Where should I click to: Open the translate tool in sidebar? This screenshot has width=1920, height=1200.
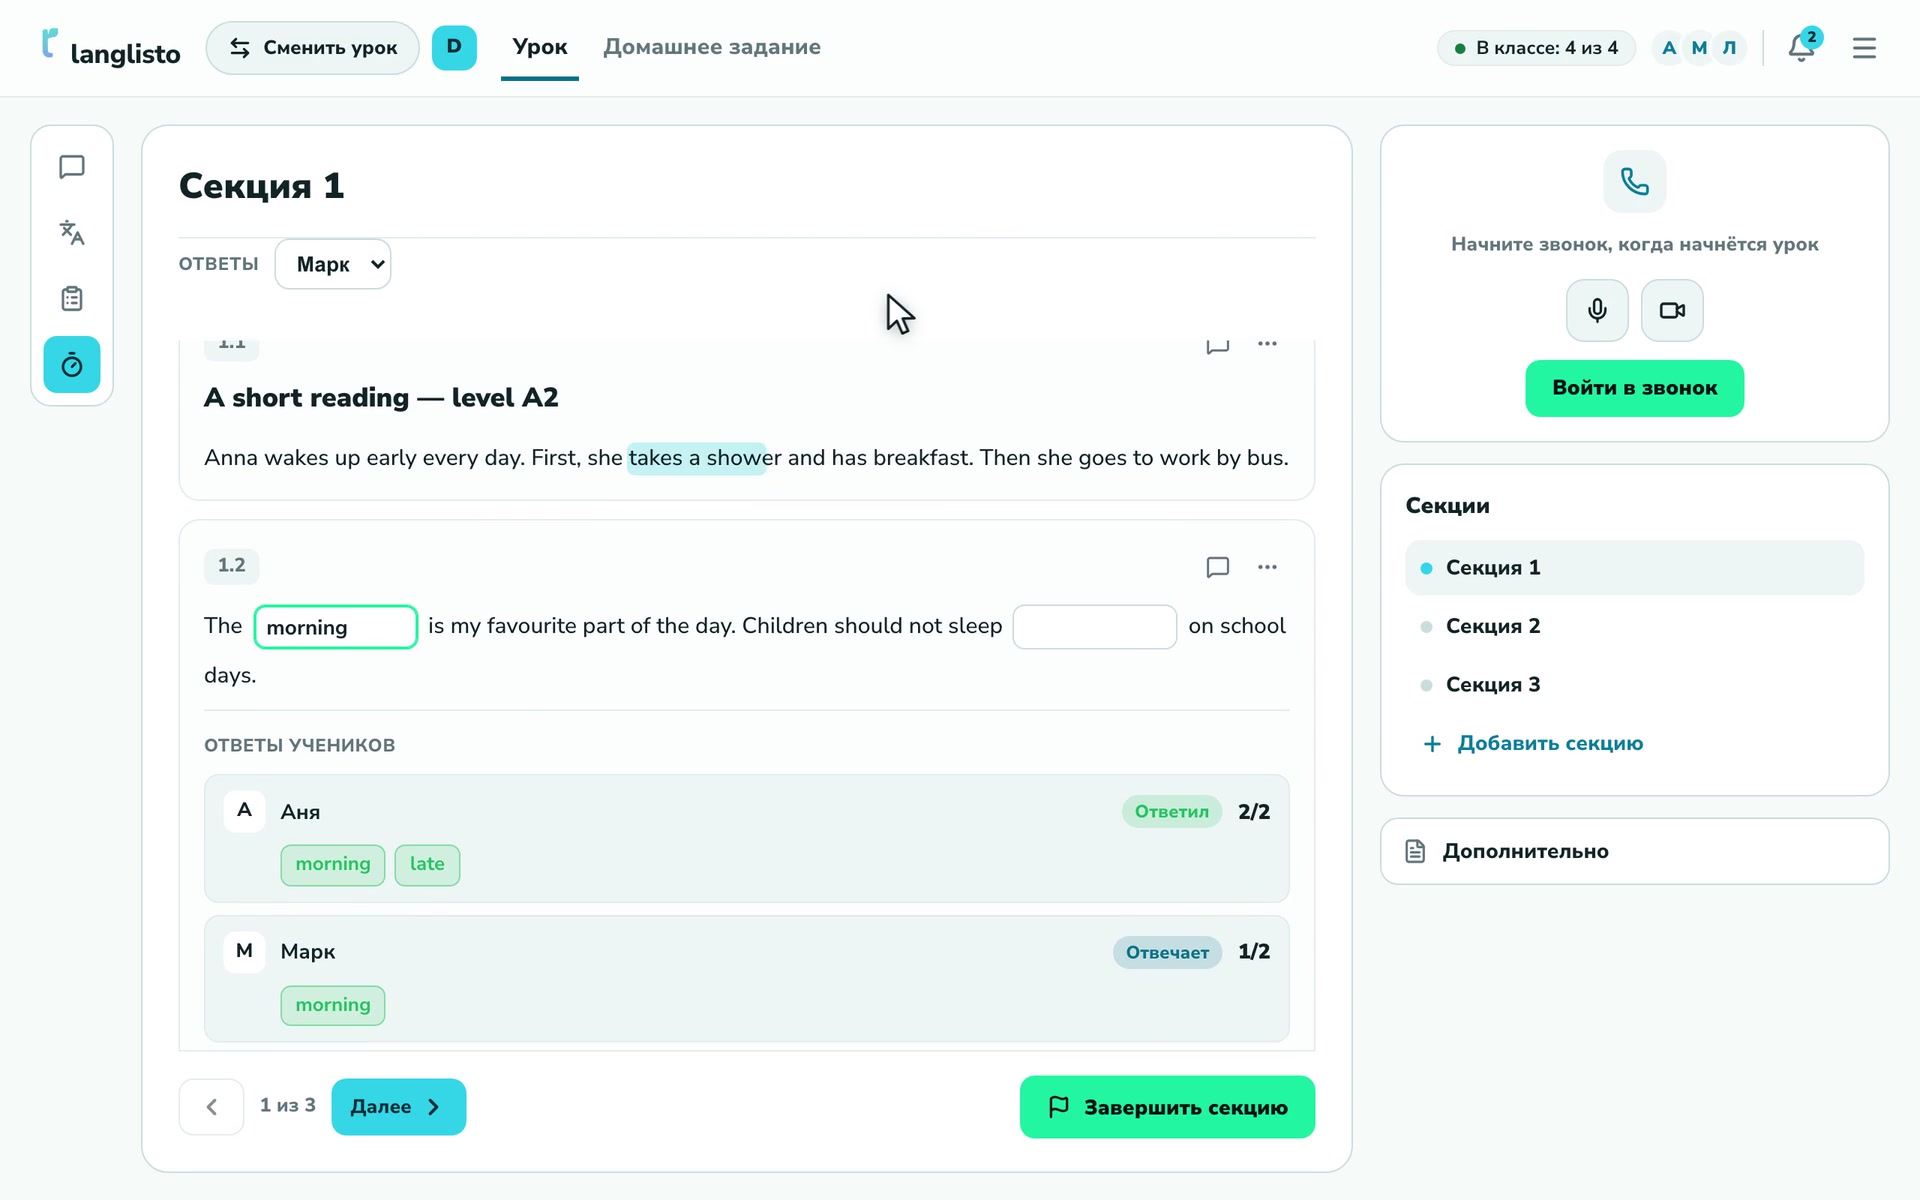point(72,233)
